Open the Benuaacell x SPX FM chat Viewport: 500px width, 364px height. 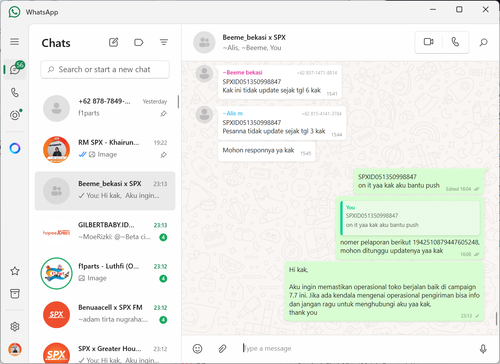coord(105,314)
